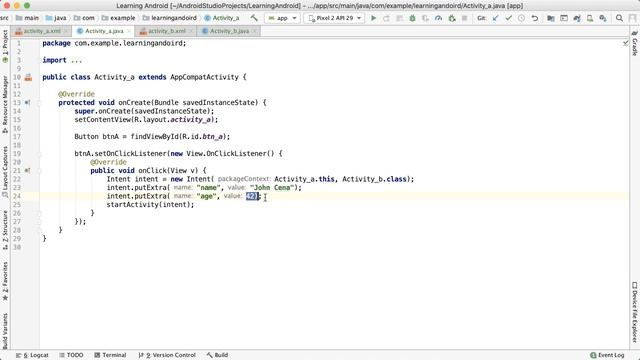Click Attach Debugger to Android Process icon
This screenshot has width=640, height=360.
(x=451, y=18)
